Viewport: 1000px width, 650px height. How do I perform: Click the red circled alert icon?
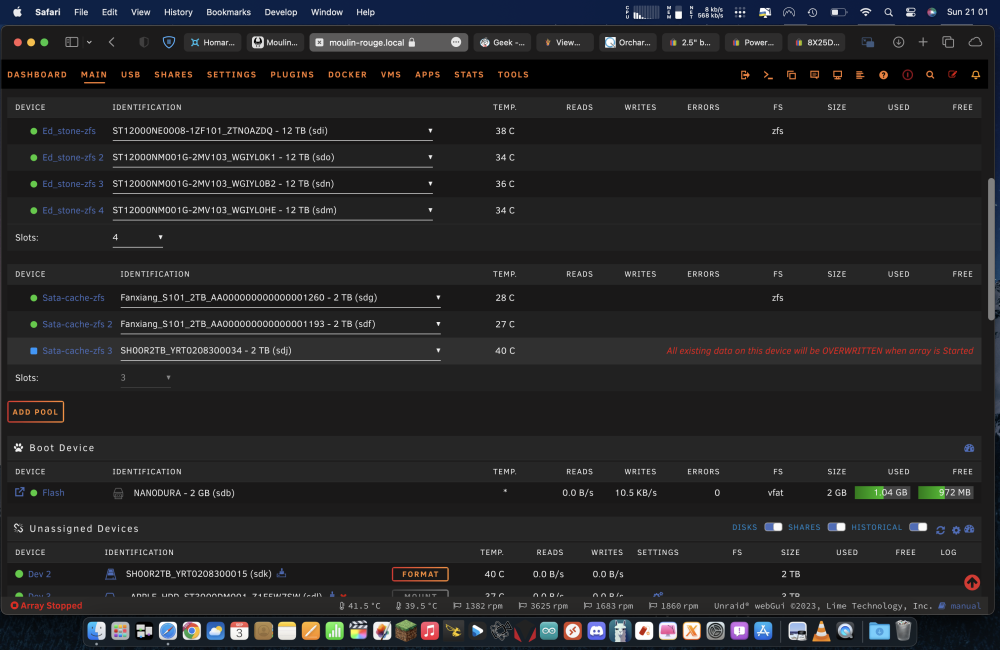click(908, 75)
